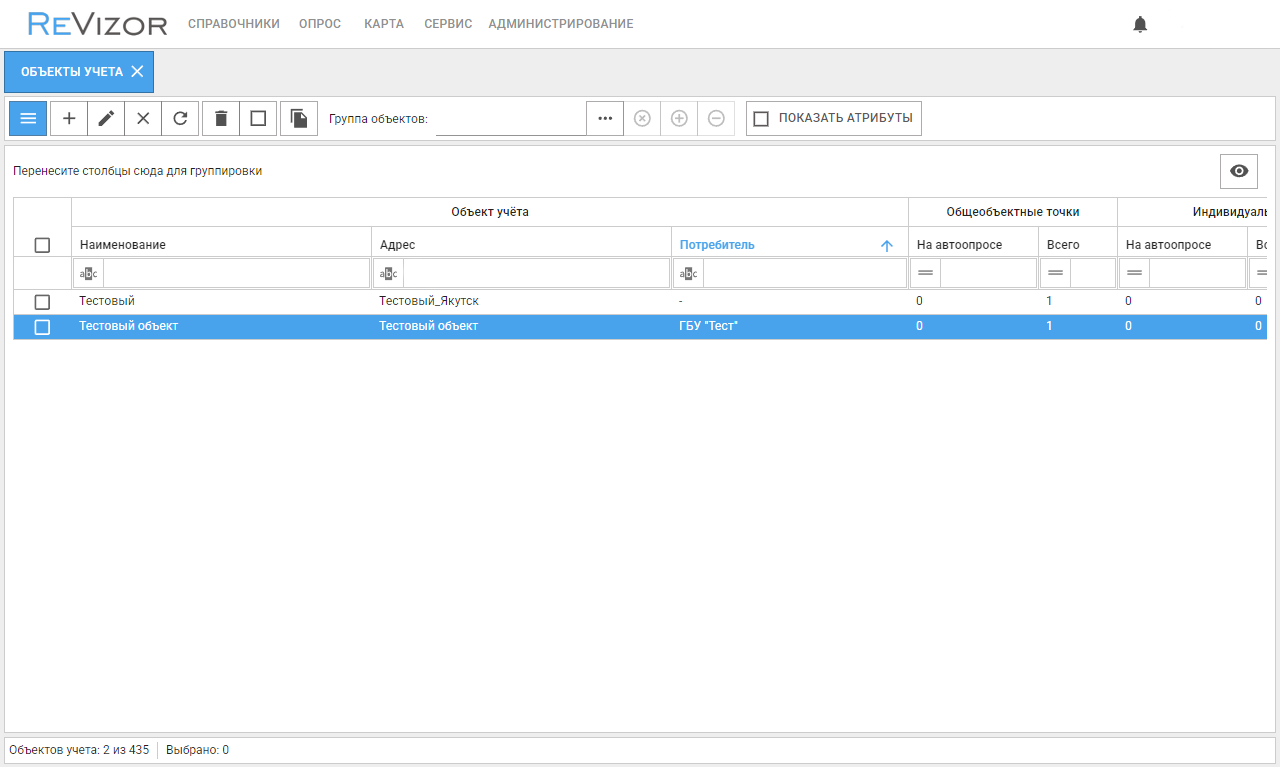The height and width of the screenshot is (767, 1280).
Task: Open КАРТА menu
Action: 384,24
